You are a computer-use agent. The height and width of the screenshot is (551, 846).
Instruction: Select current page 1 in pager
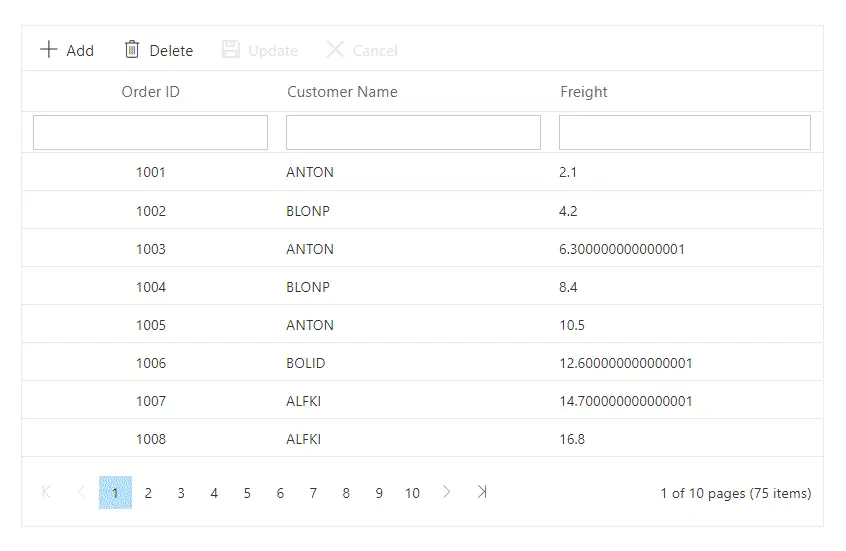115,493
